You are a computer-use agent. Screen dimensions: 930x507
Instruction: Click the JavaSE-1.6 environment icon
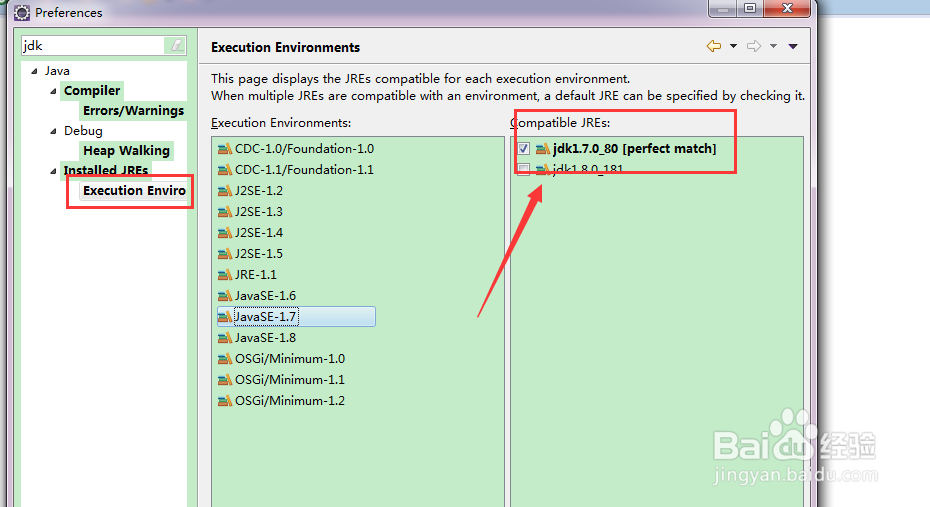click(225, 296)
